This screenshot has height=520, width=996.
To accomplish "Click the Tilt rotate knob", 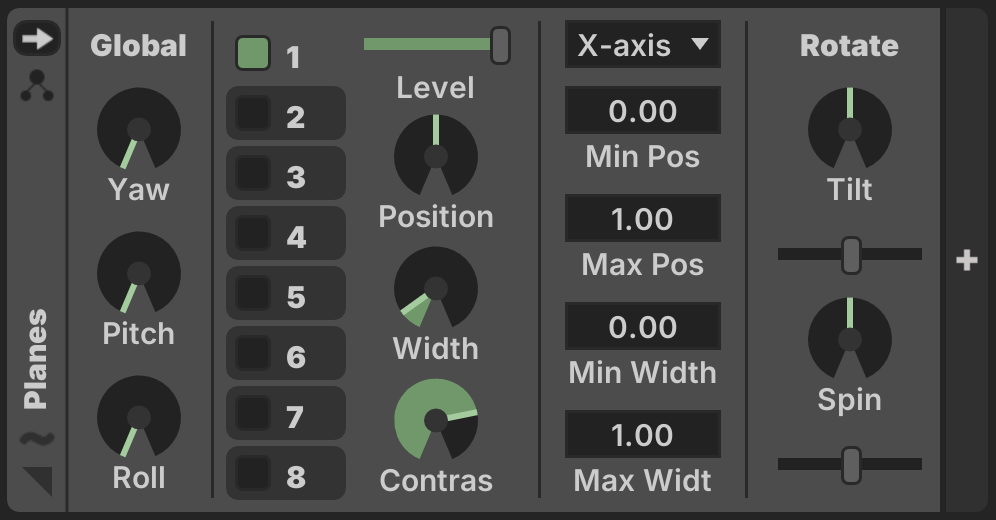I will tap(849, 130).
